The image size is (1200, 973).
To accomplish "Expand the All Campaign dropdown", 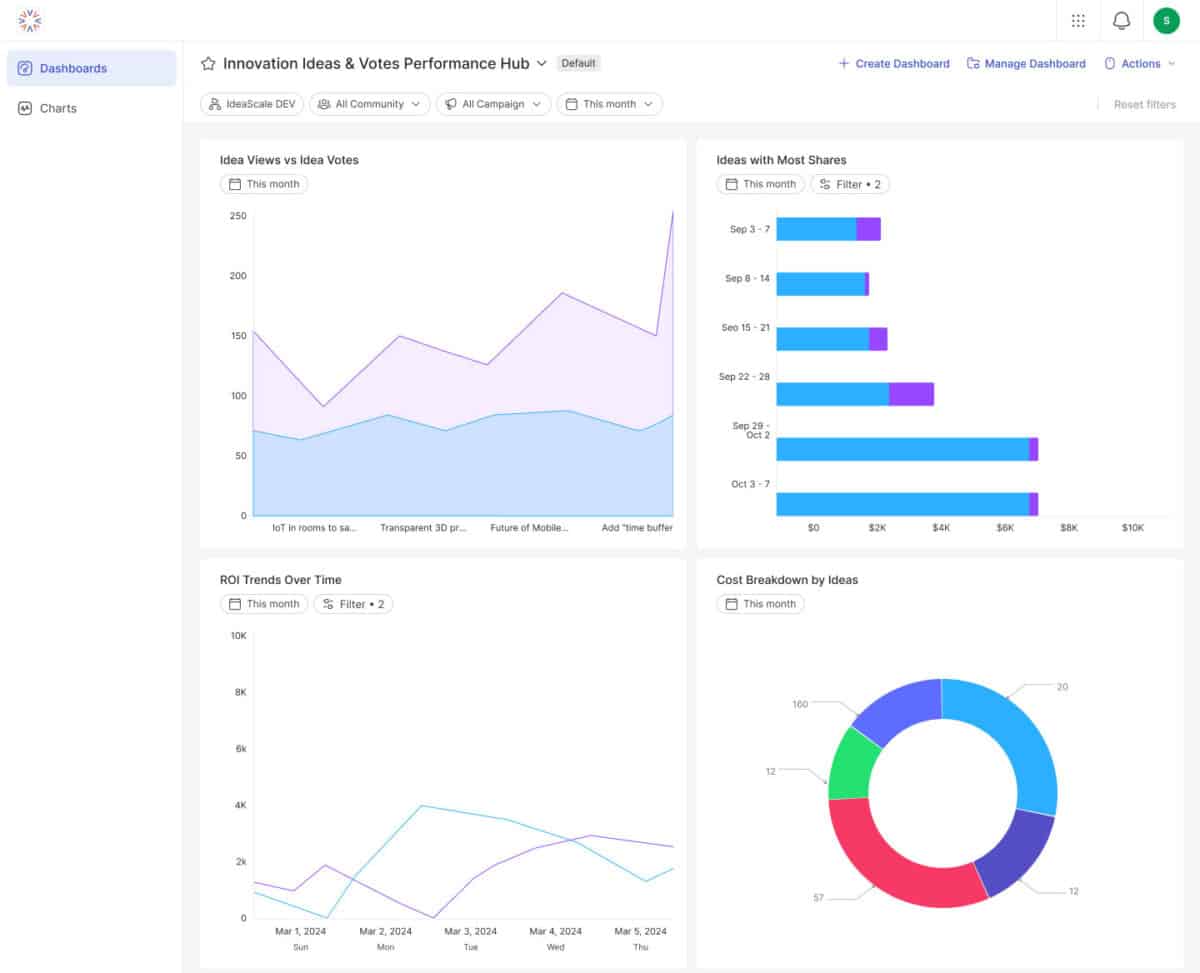I will point(493,103).
